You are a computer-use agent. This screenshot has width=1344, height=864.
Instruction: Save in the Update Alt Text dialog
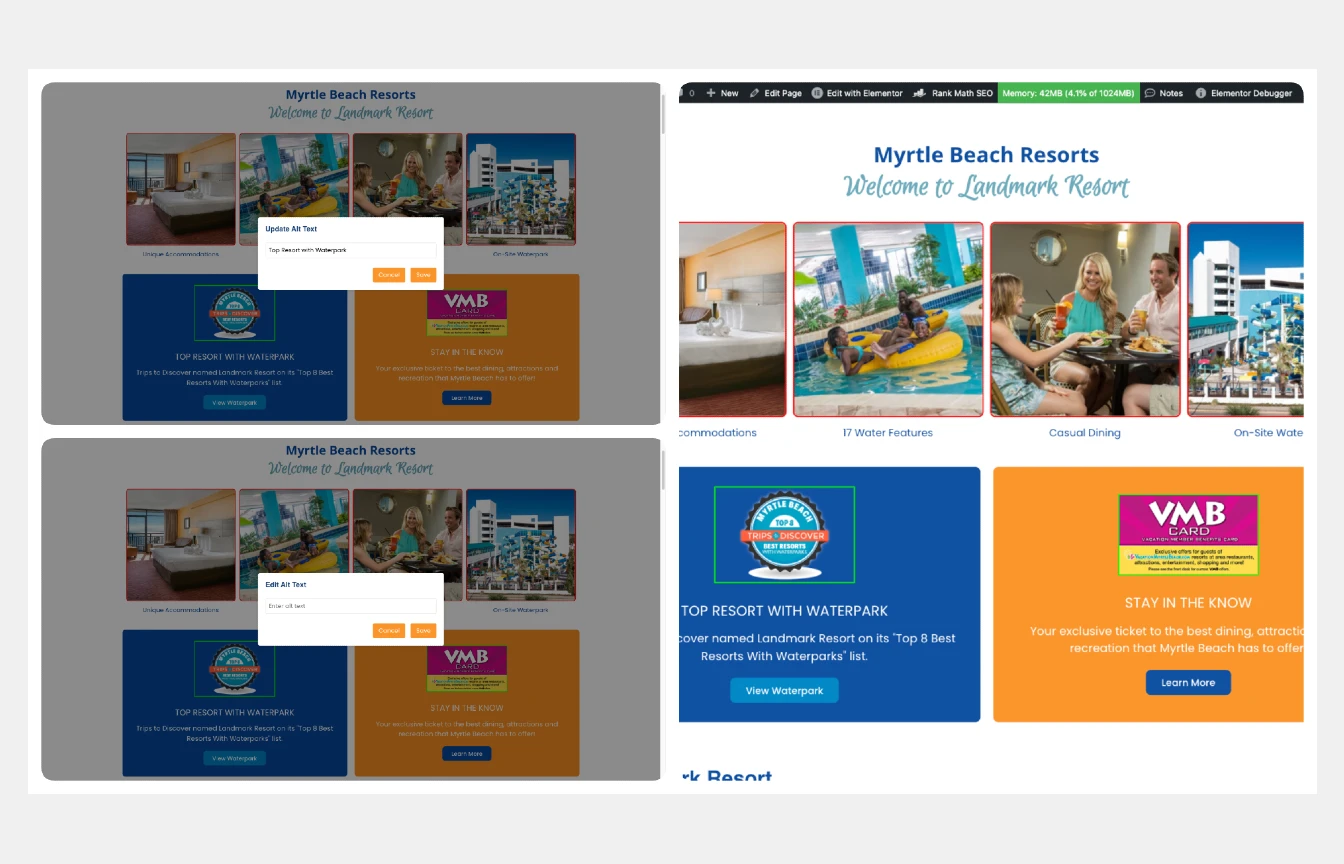click(423, 275)
